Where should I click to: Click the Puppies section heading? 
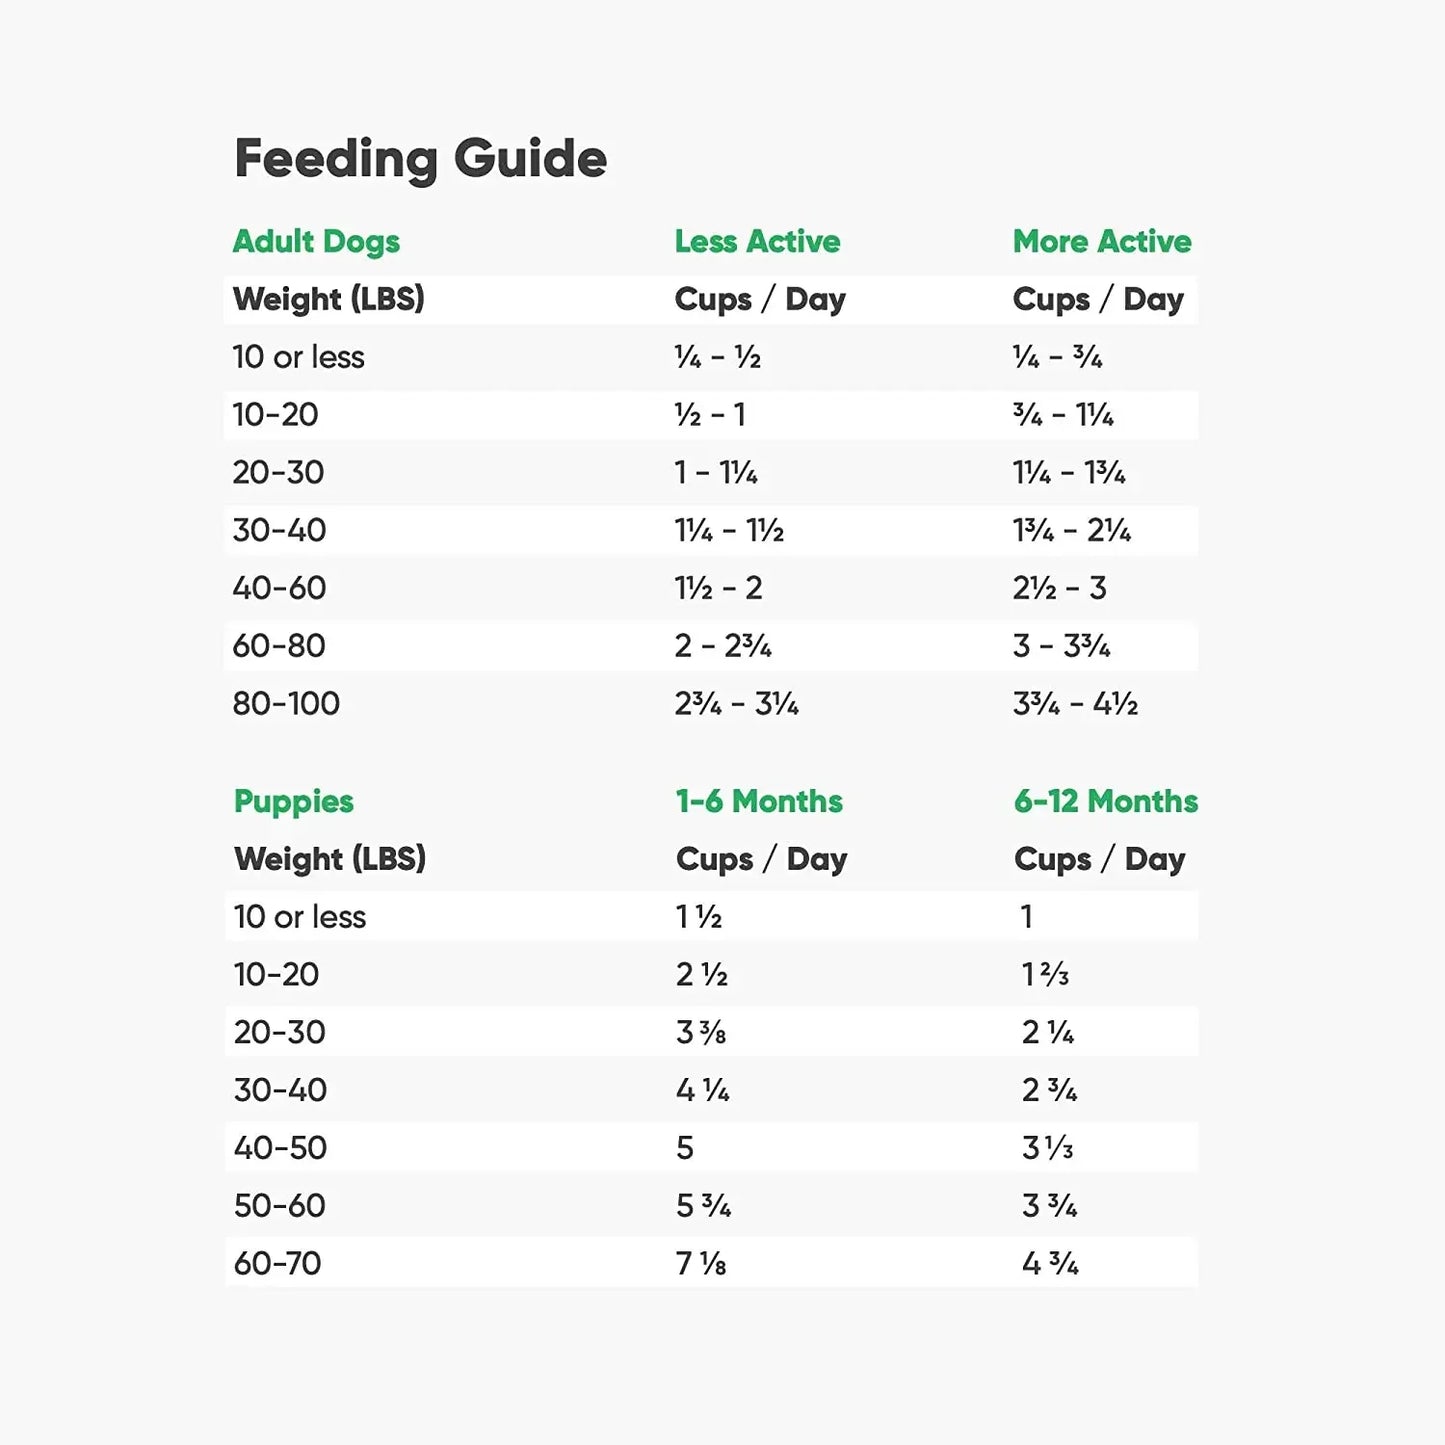293,802
